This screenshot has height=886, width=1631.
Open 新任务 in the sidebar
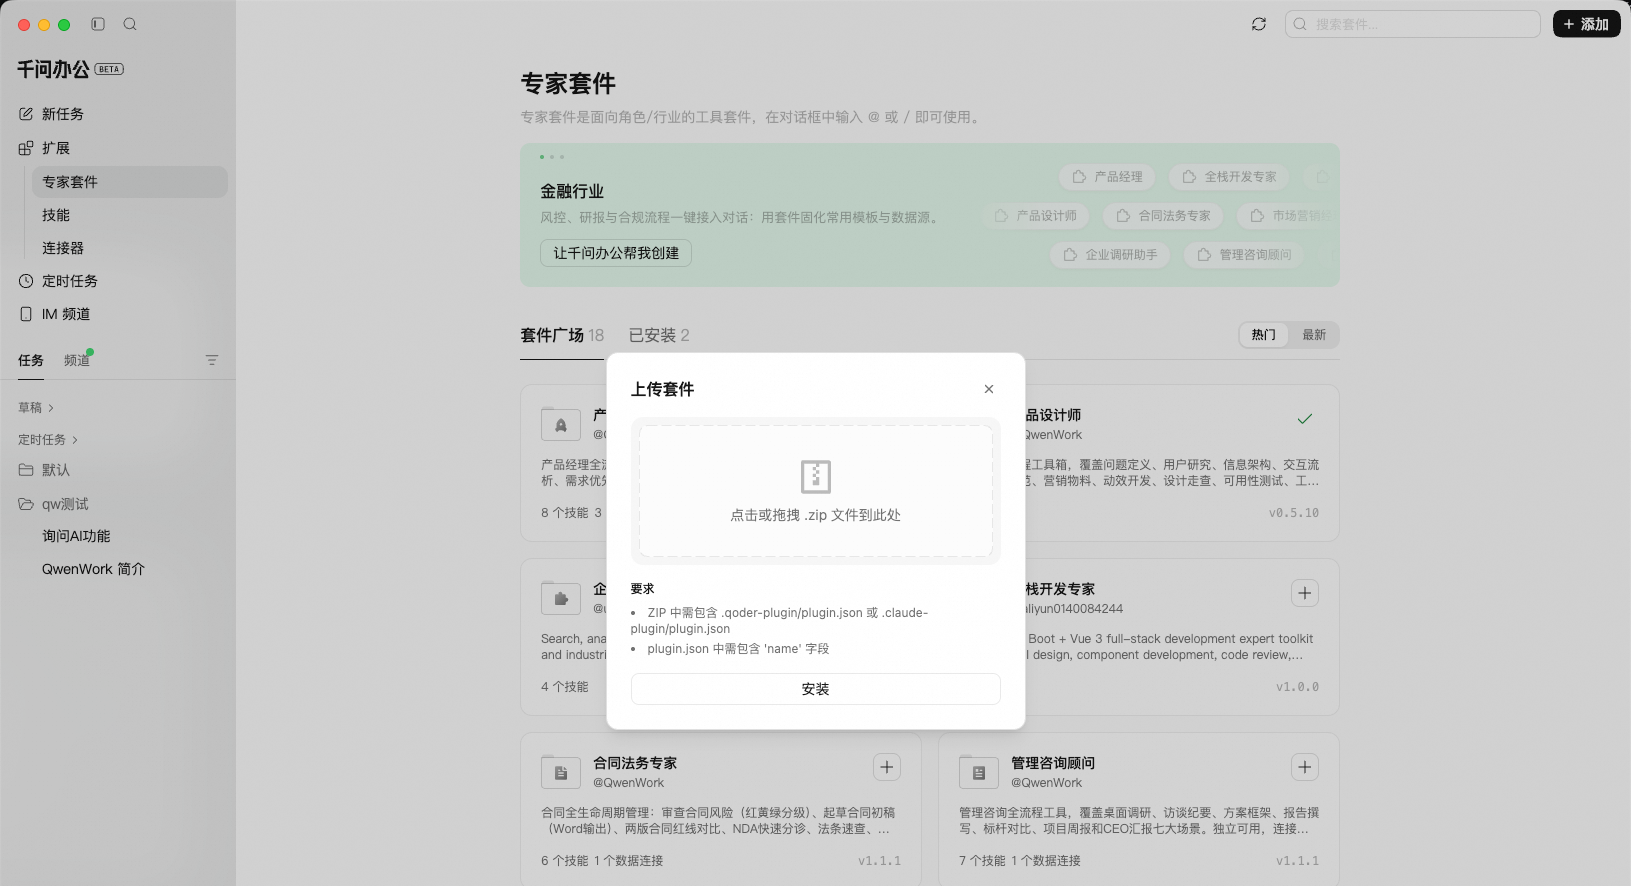tap(118, 114)
